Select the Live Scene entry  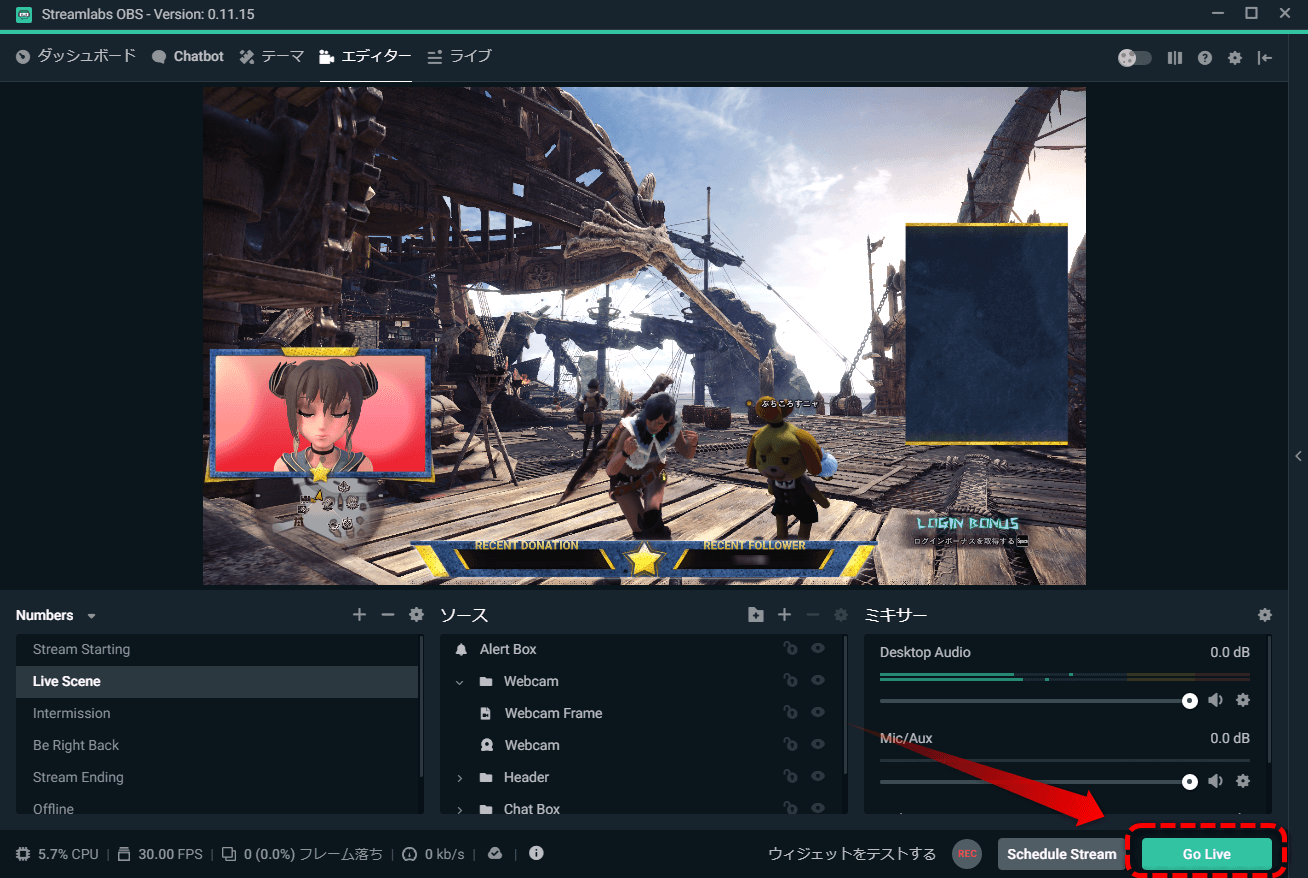tap(217, 681)
